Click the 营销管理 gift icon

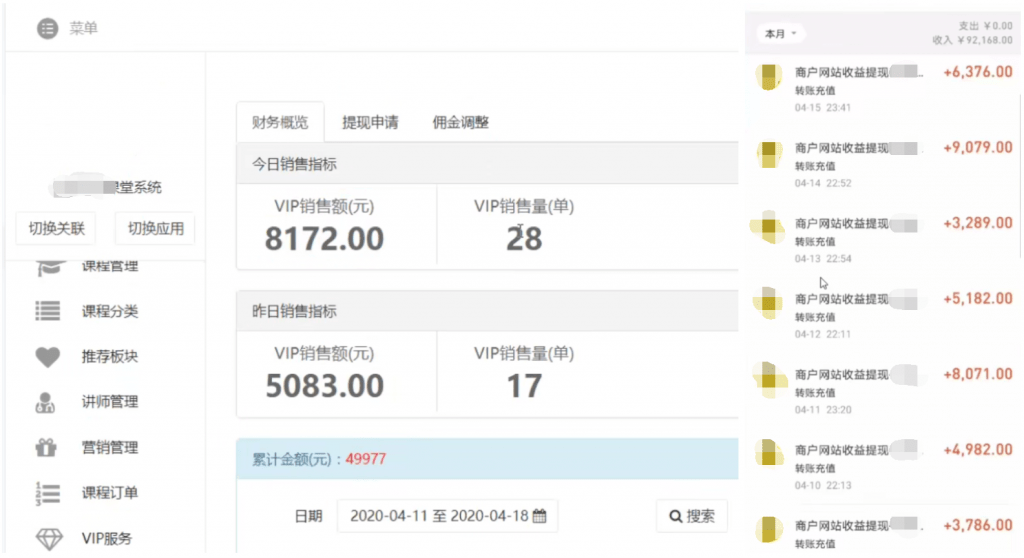tap(48, 447)
